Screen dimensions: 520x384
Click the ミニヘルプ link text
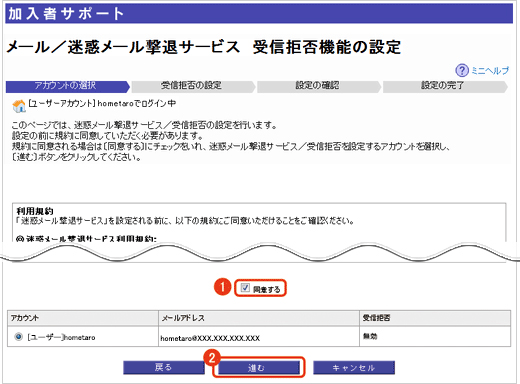coord(490,71)
